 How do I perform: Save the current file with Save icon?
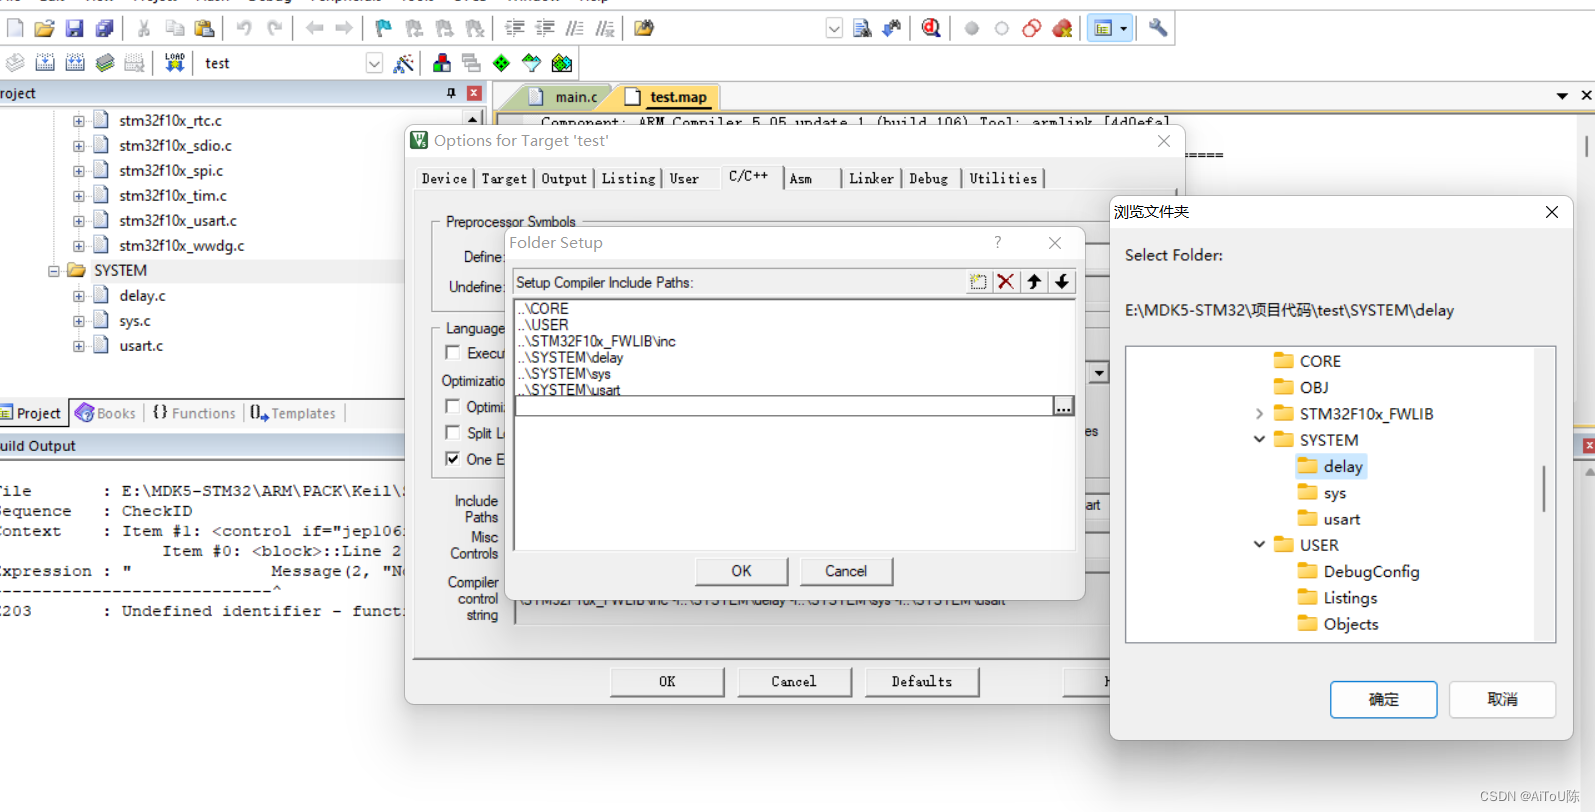click(x=74, y=29)
